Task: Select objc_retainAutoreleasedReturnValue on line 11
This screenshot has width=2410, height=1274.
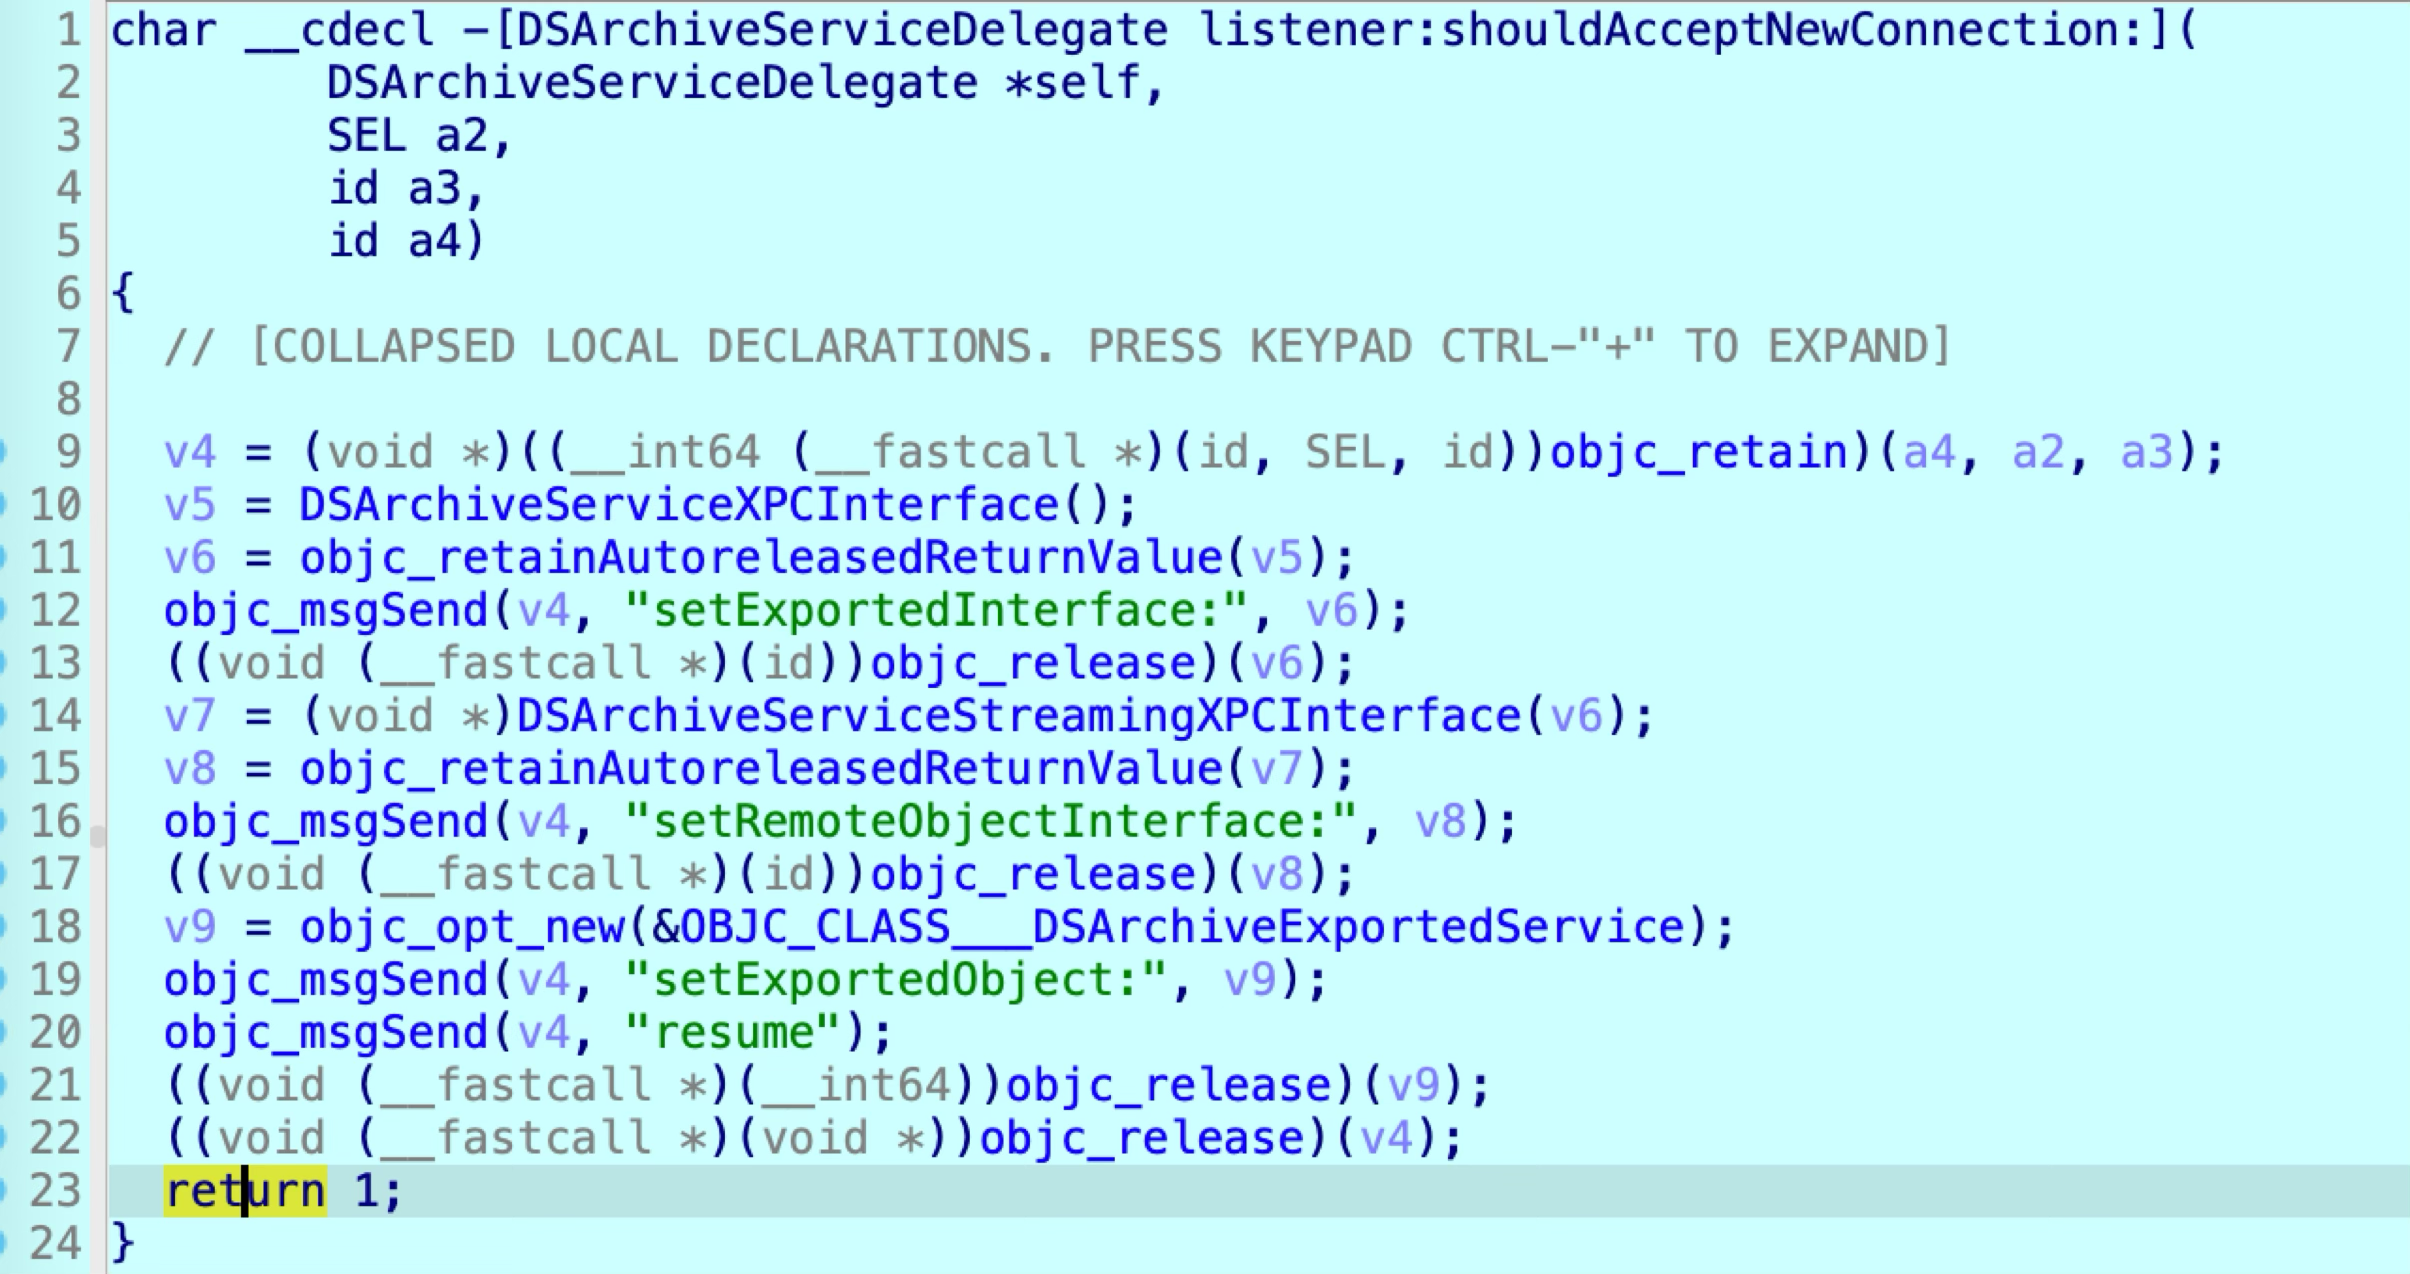Action: (761, 558)
